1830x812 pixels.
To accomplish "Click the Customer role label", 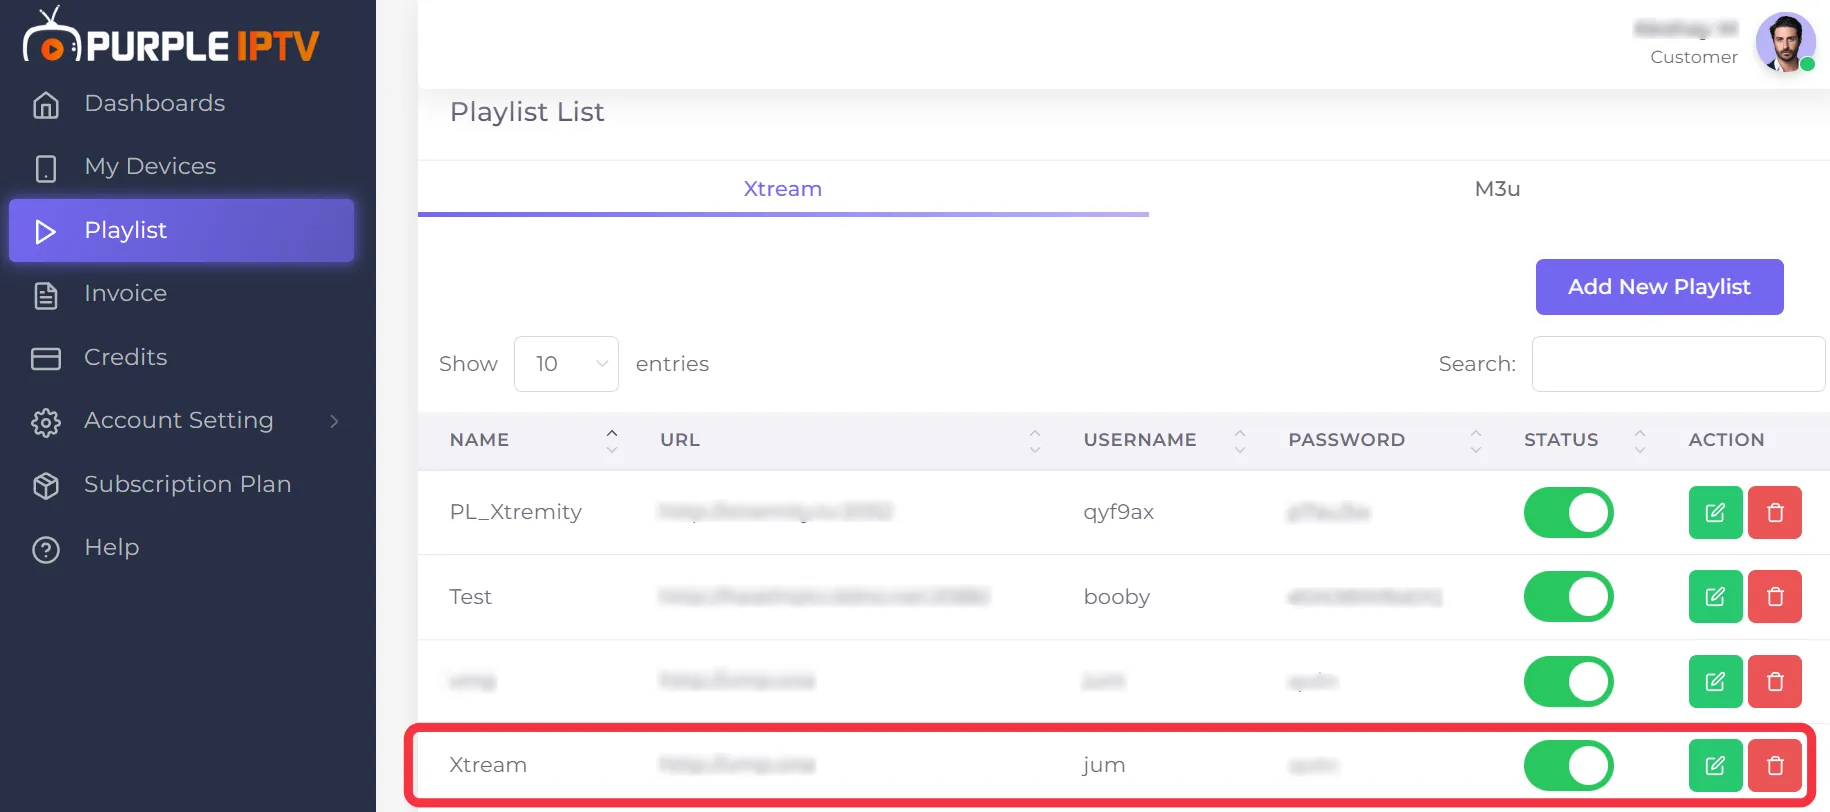I will [1694, 57].
